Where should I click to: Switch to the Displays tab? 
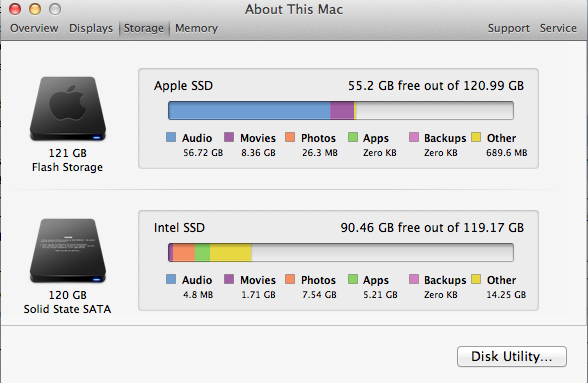point(91,28)
